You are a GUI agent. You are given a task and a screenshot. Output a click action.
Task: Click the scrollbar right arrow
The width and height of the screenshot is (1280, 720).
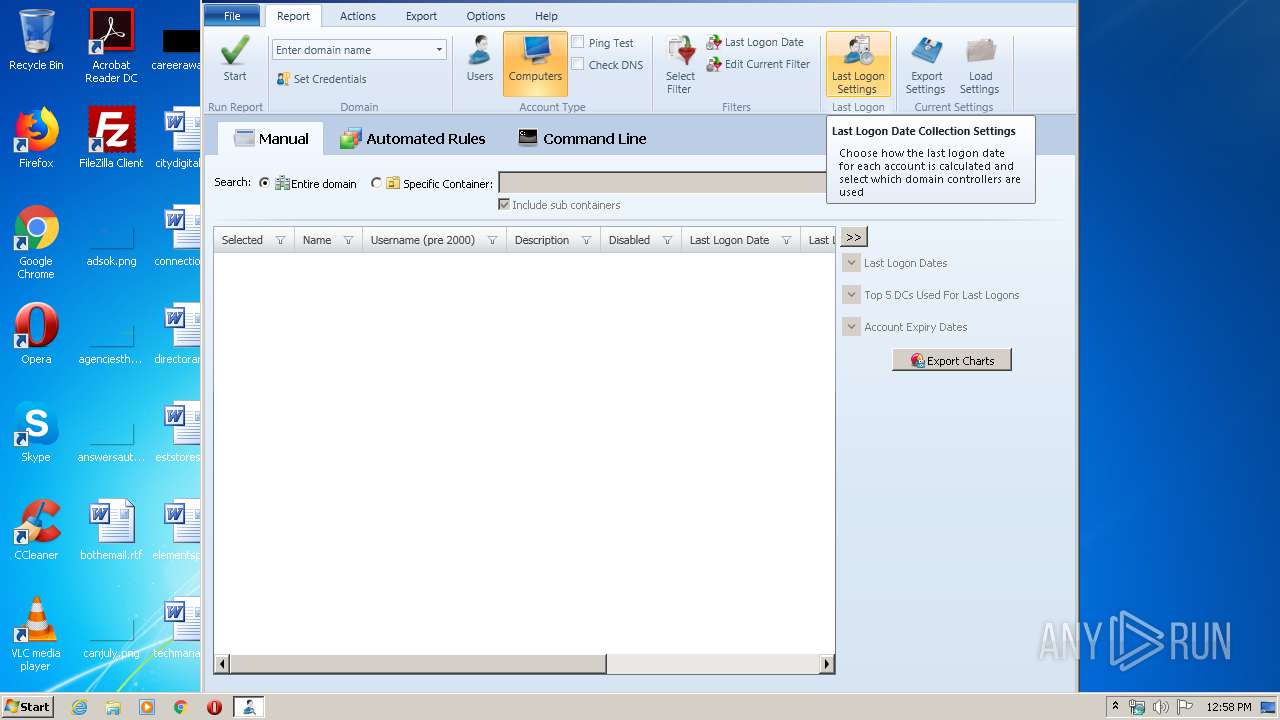827,664
